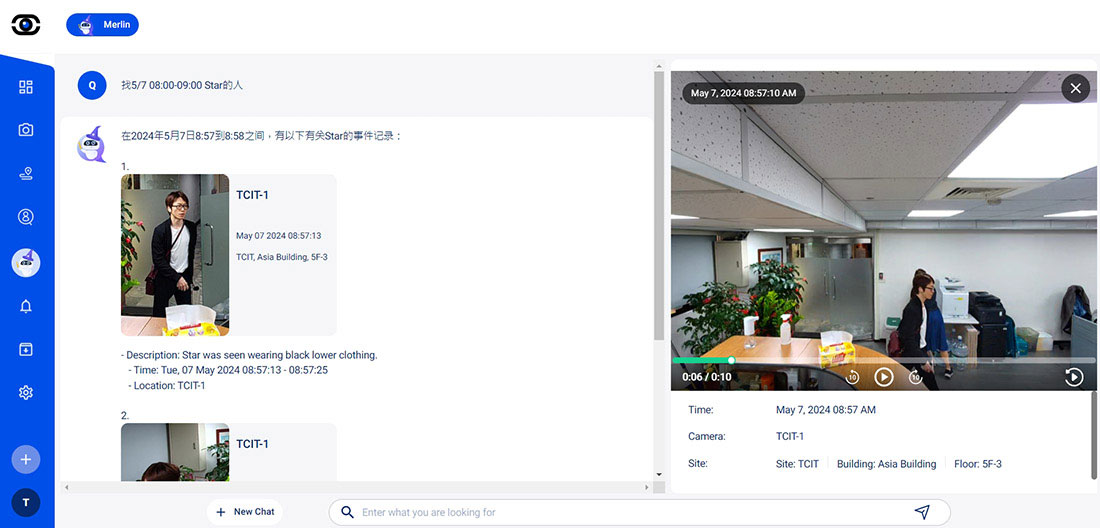Open the person profiles icon in sidebar
Screen dimensions: 1100x528
tap(26, 217)
